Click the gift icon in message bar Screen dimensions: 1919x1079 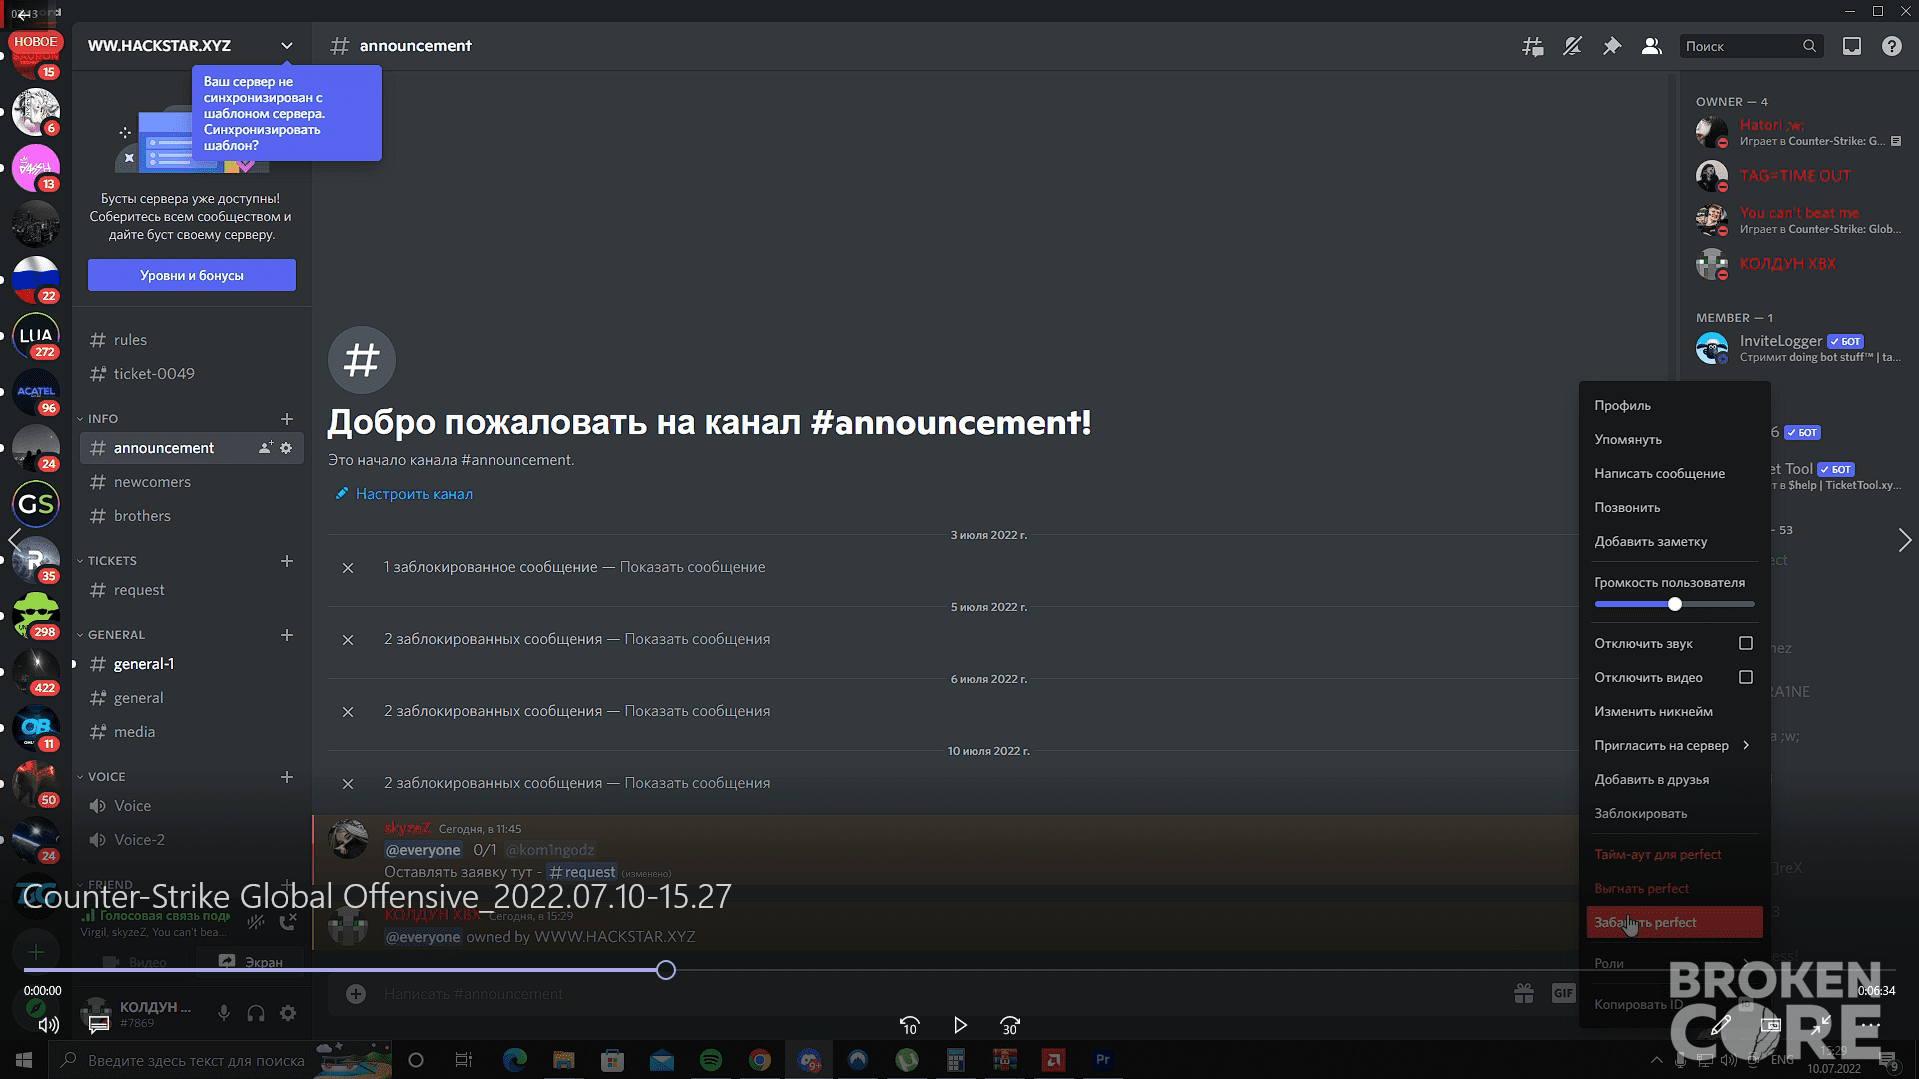pyautogui.click(x=1523, y=993)
